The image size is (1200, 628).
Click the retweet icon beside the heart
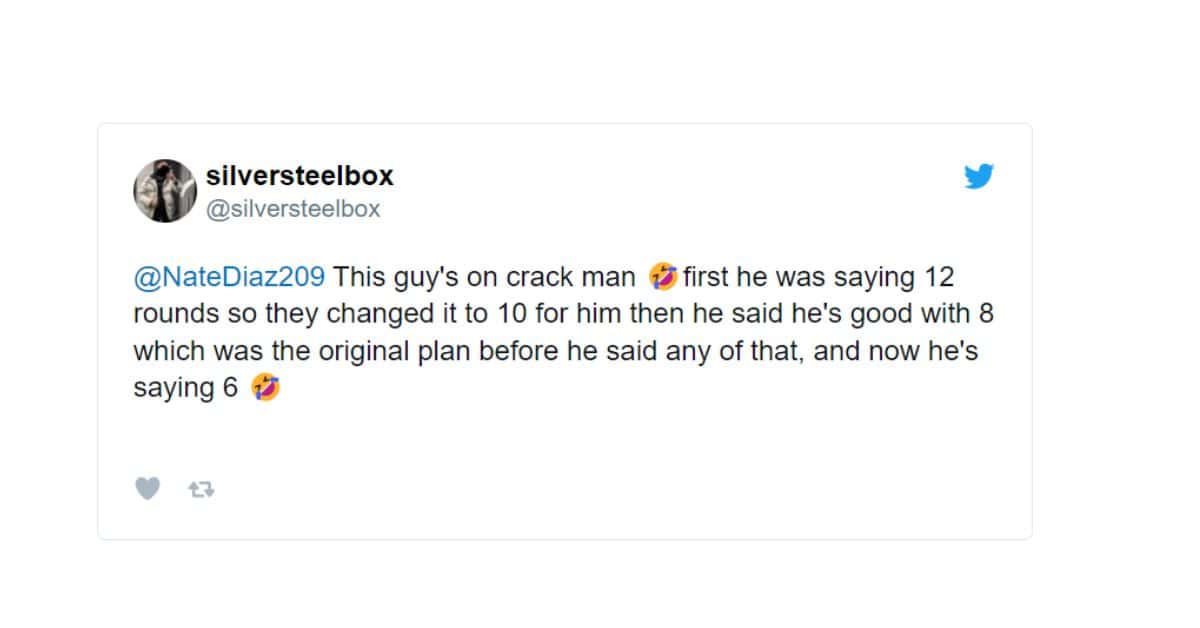point(200,488)
